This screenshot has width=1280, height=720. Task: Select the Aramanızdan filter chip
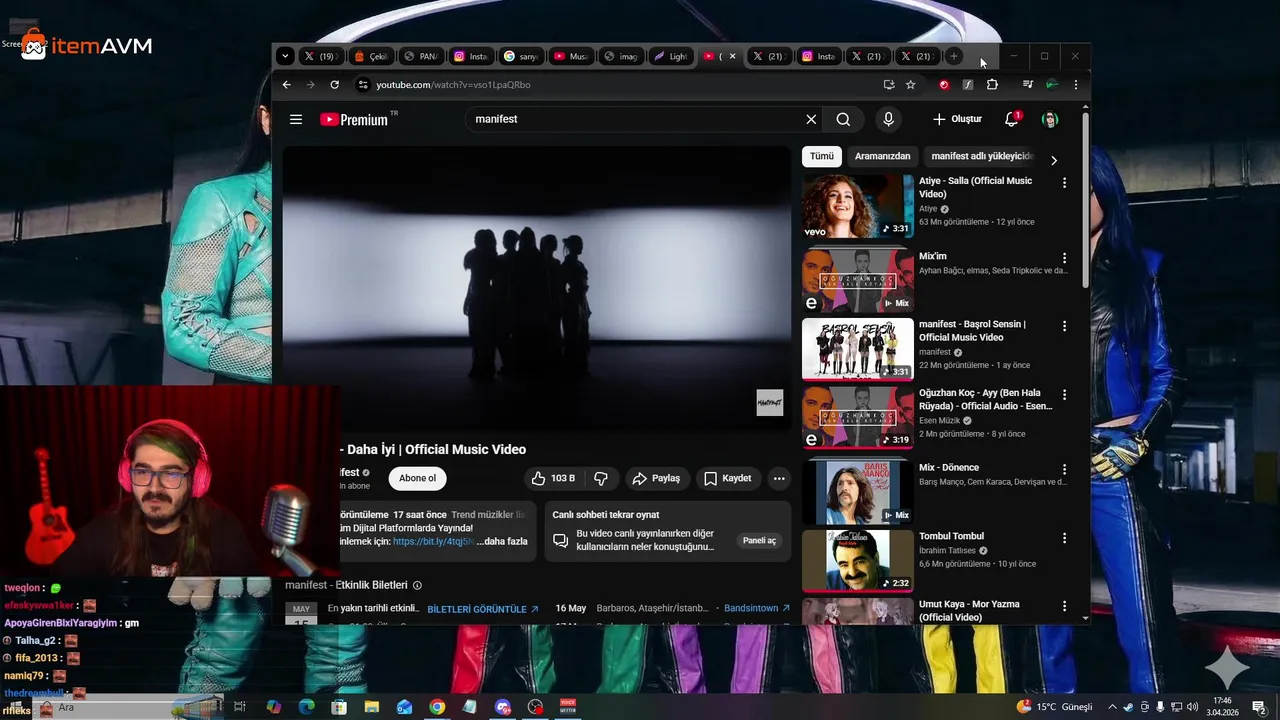coord(882,156)
